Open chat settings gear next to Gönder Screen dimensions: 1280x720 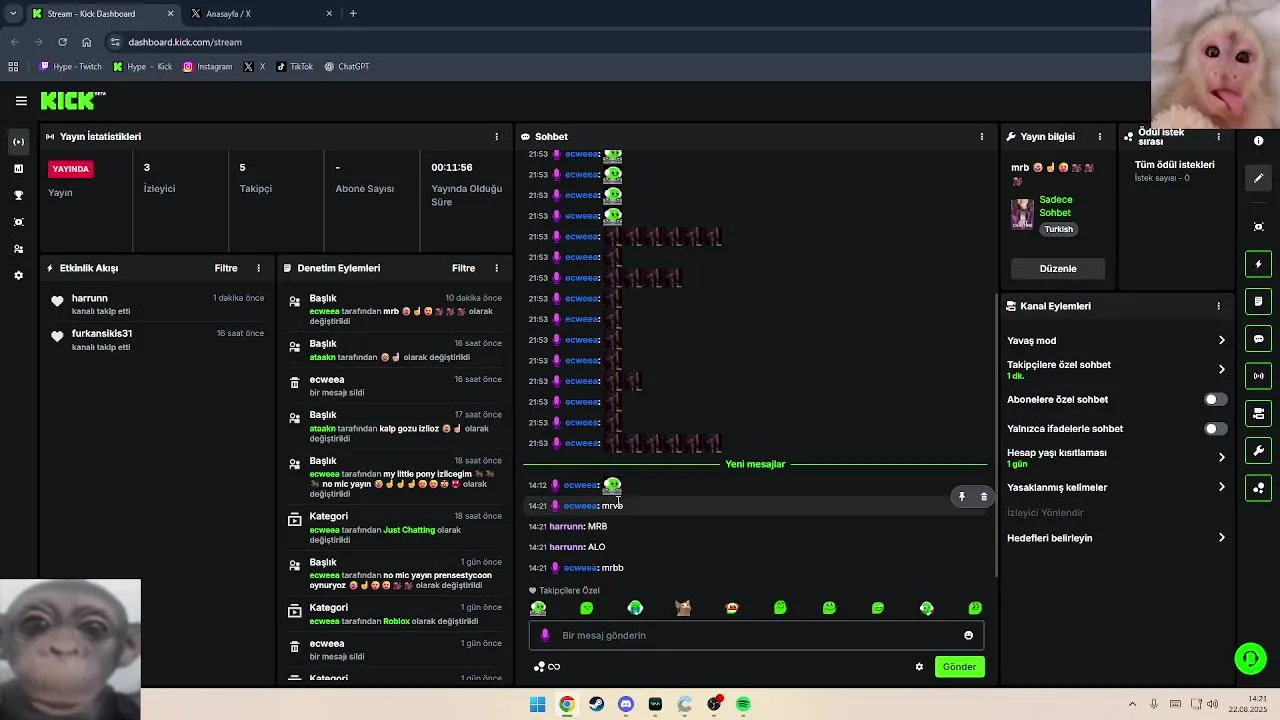pyautogui.click(x=919, y=667)
